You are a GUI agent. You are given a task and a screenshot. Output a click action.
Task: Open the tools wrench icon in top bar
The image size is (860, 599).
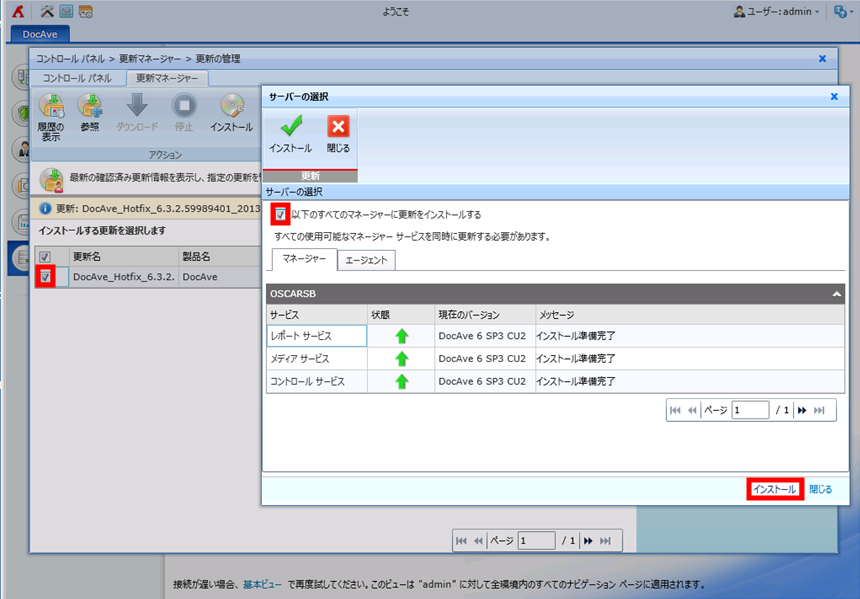coord(47,11)
